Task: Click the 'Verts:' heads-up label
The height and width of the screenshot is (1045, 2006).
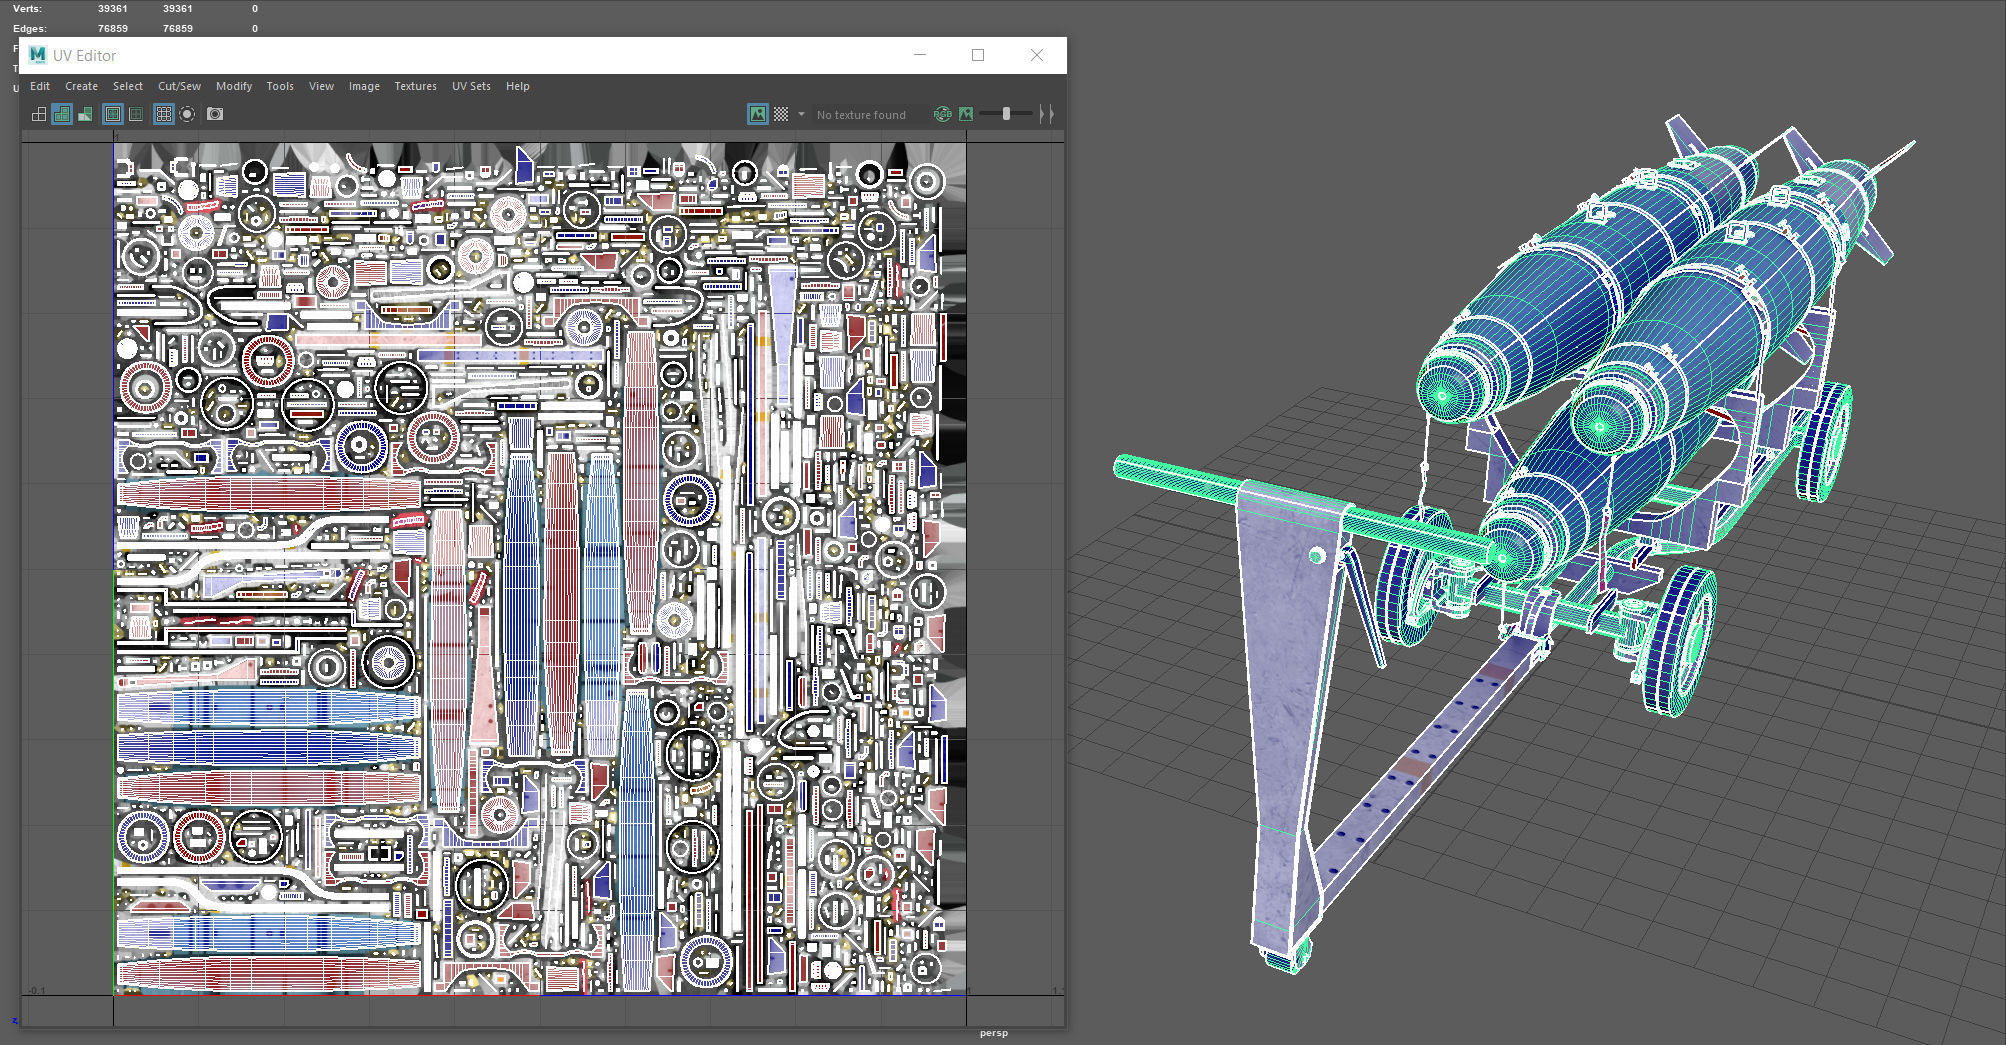Action: click(27, 9)
